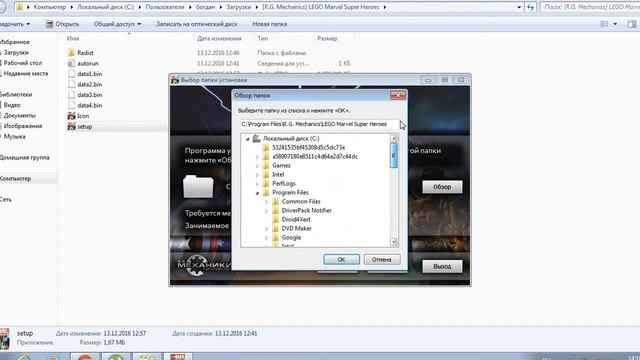The height and width of the screenshot is (360, 640).
Task: Sort files by Имя column
Action: (x=73, y=38)
